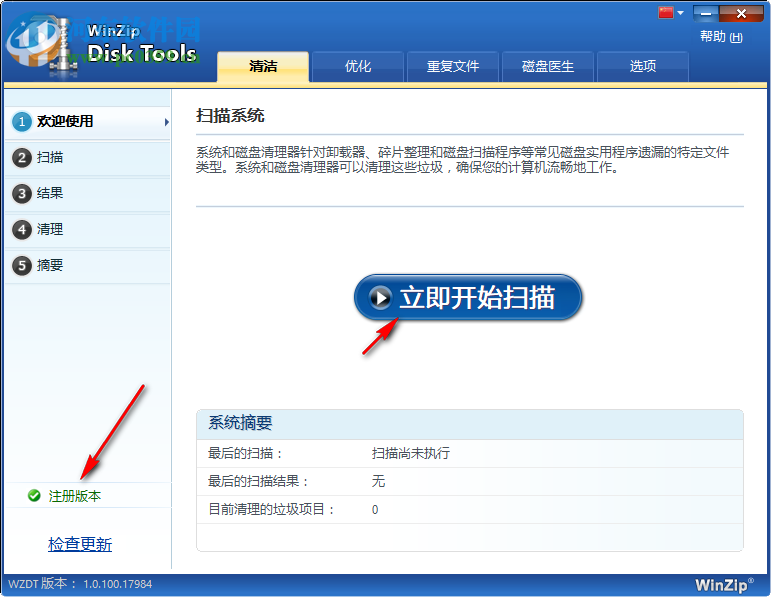Click the green check registered icon
Viewport: 771px width, 597px height.
click(34, 496)
